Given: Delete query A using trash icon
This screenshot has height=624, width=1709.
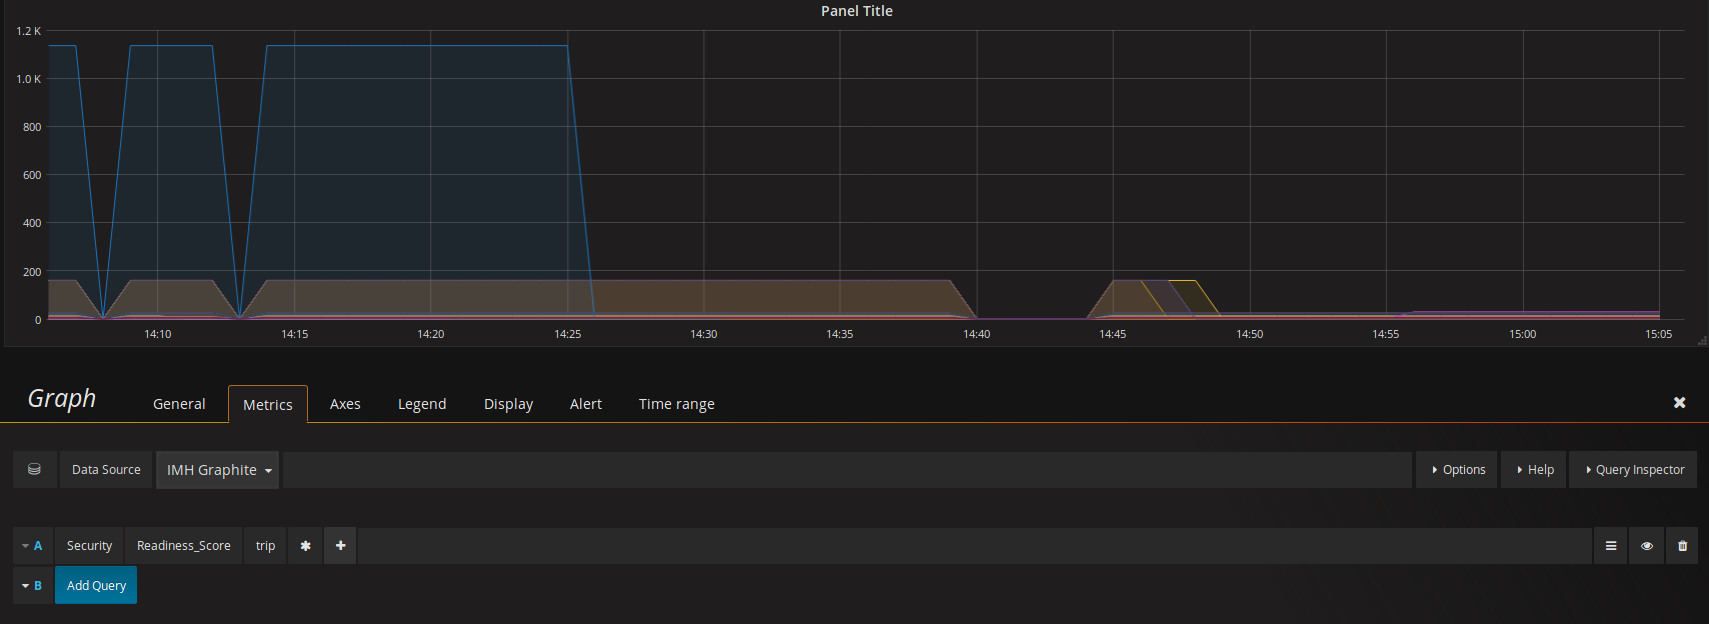Looking at the screenshot, I should [1682, 546].
